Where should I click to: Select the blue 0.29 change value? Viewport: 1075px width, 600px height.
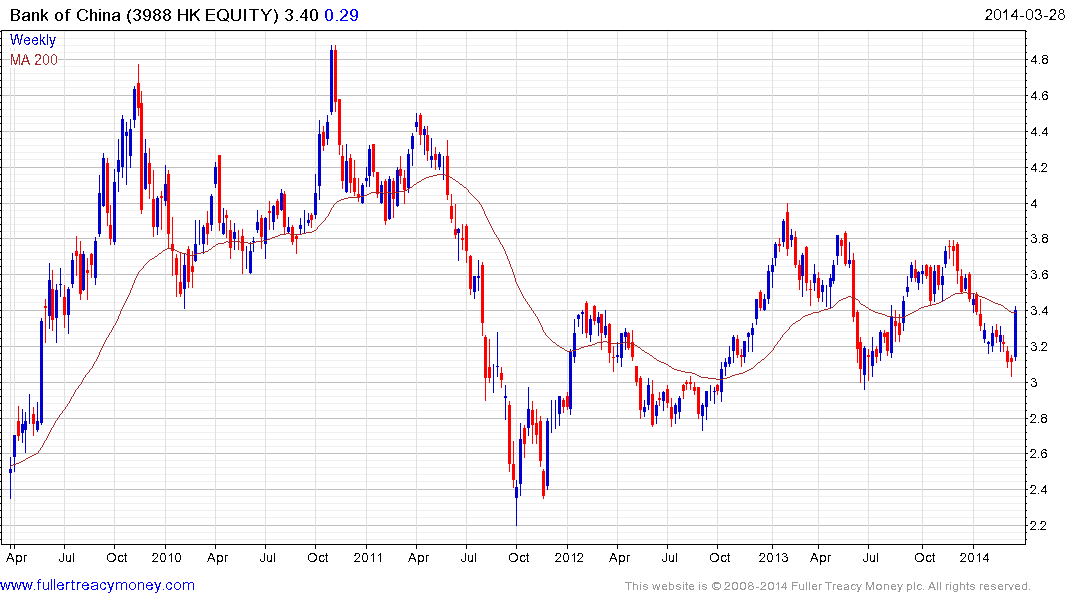coord(341,15)
